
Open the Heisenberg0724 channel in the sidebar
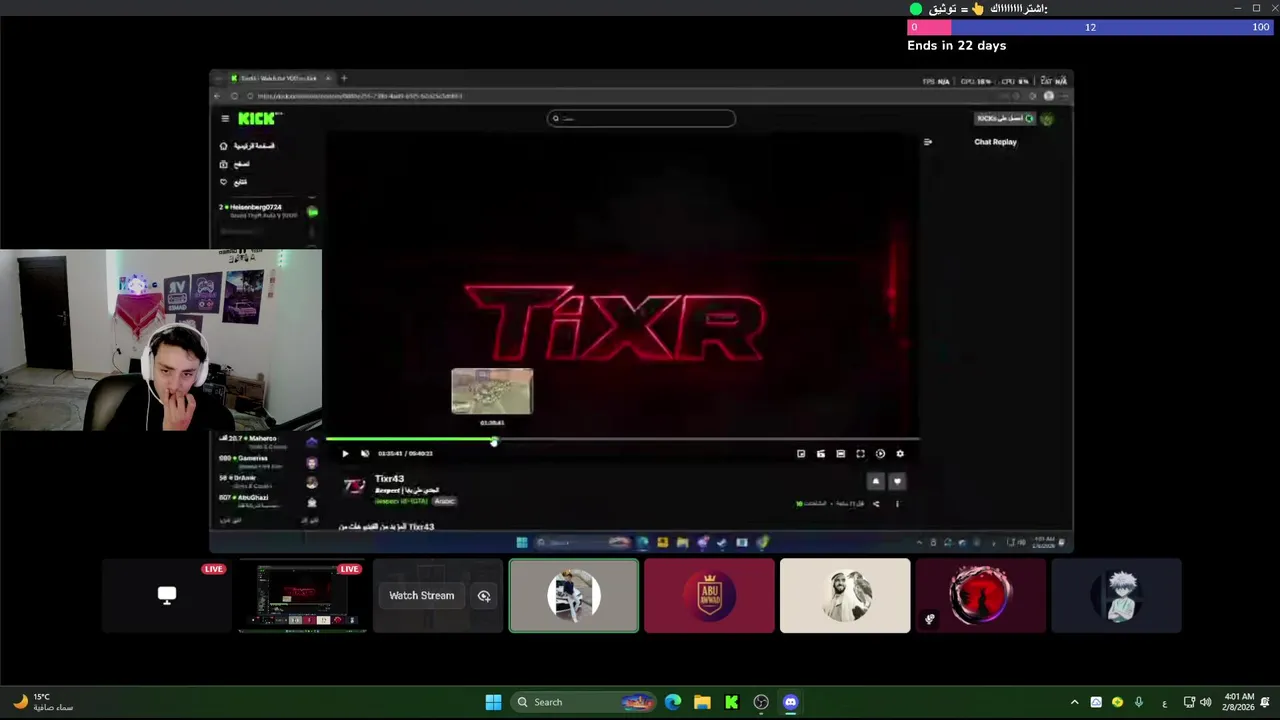(267, 211)
